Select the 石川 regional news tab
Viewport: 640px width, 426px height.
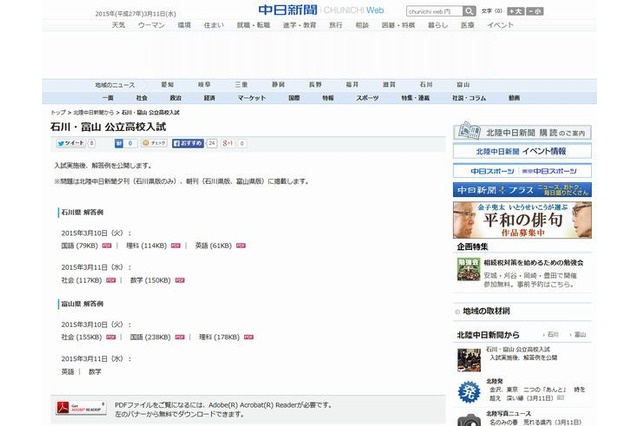pyautogui.click(x=426, y=84)
